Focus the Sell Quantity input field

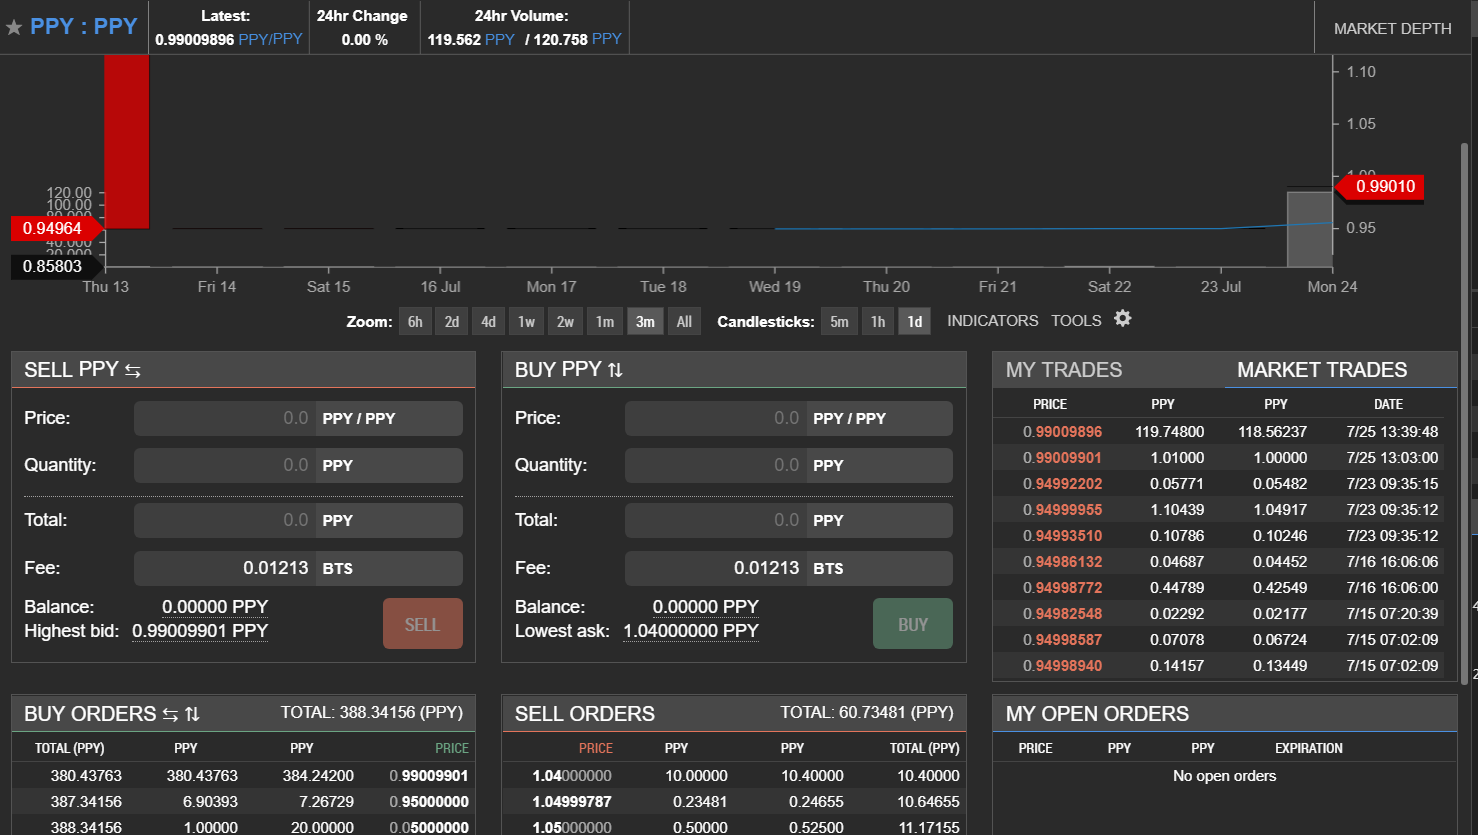225,465
